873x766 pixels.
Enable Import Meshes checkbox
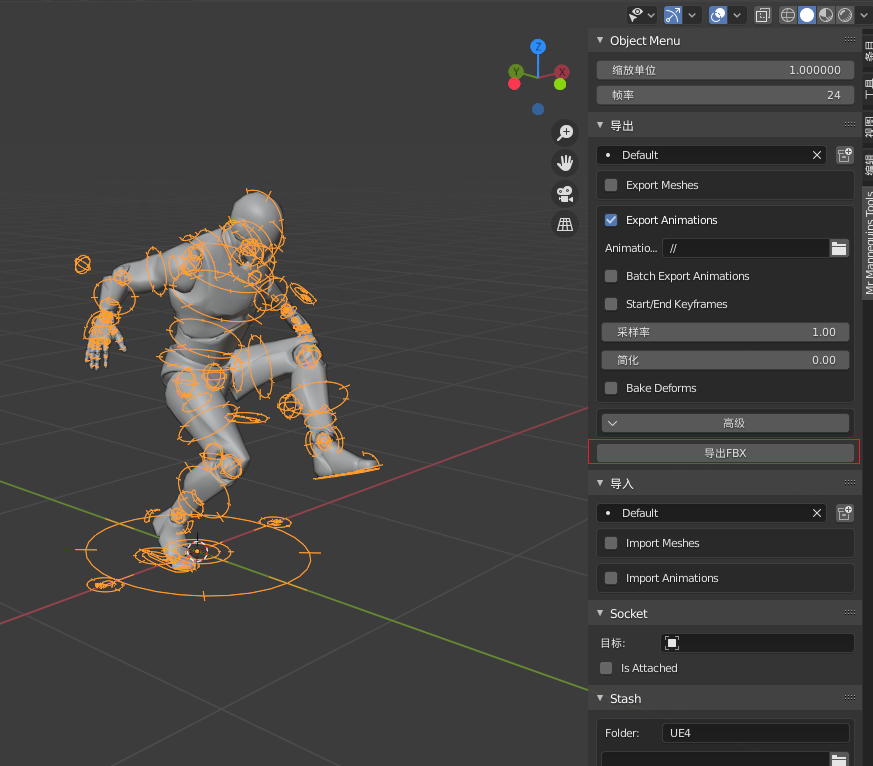tap(611, 543)
